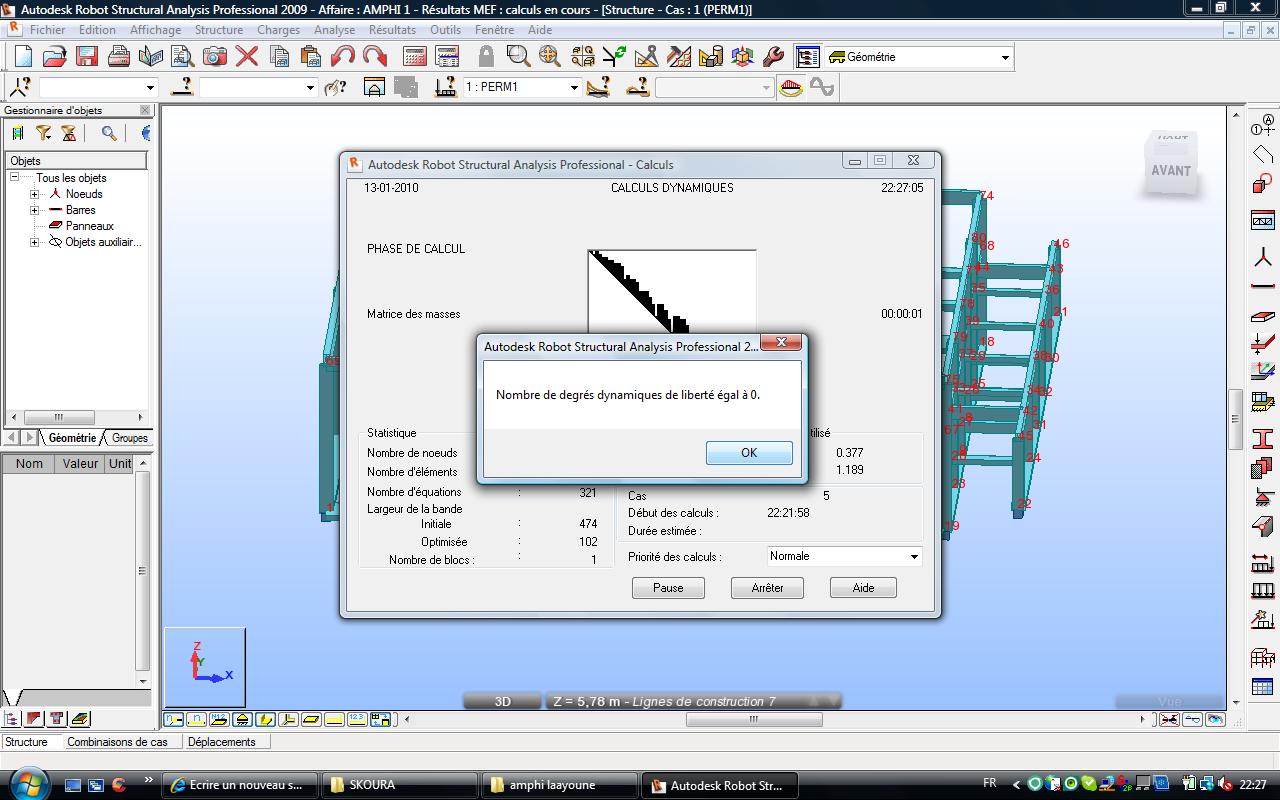Click the red-striped diagrams icon

point(791,87)
